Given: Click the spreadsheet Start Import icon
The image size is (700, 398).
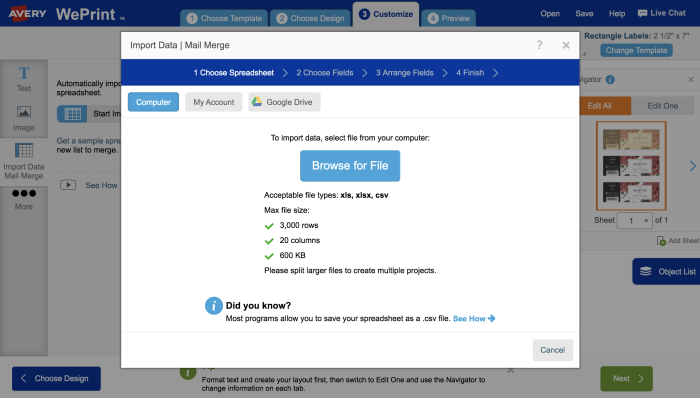Looking at the screenshot, I should tap(72, 114).
